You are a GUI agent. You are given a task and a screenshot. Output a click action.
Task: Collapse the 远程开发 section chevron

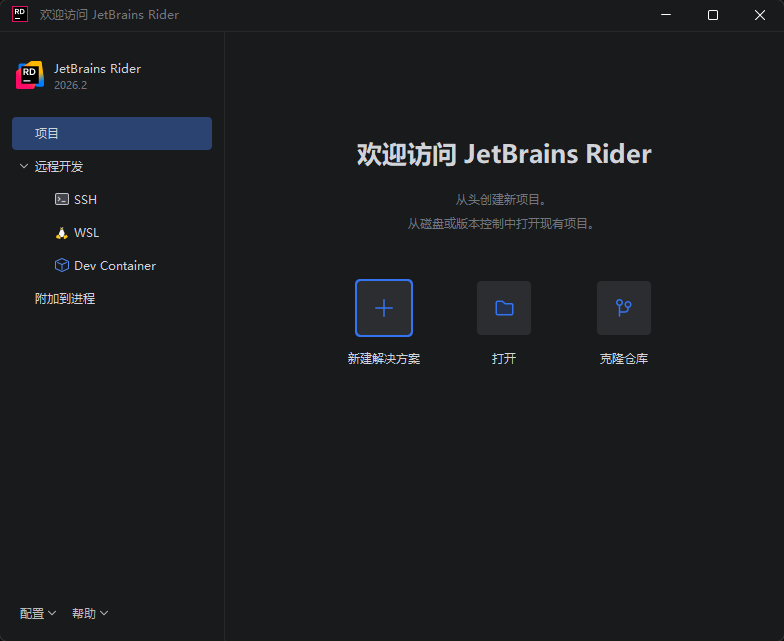coord(24,166)
